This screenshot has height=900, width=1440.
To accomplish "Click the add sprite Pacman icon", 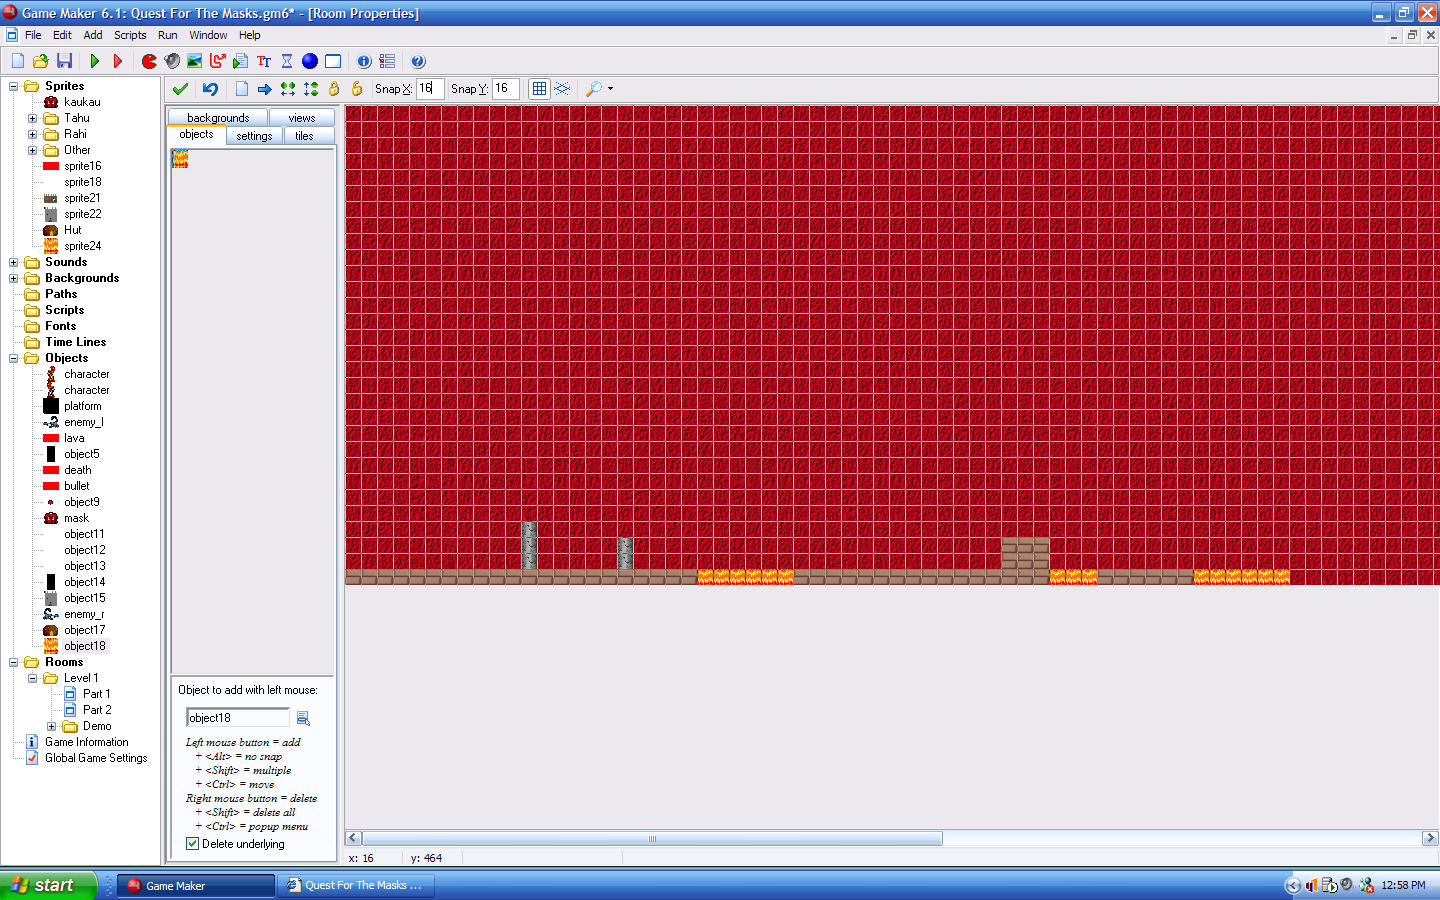I will [149, 61].
